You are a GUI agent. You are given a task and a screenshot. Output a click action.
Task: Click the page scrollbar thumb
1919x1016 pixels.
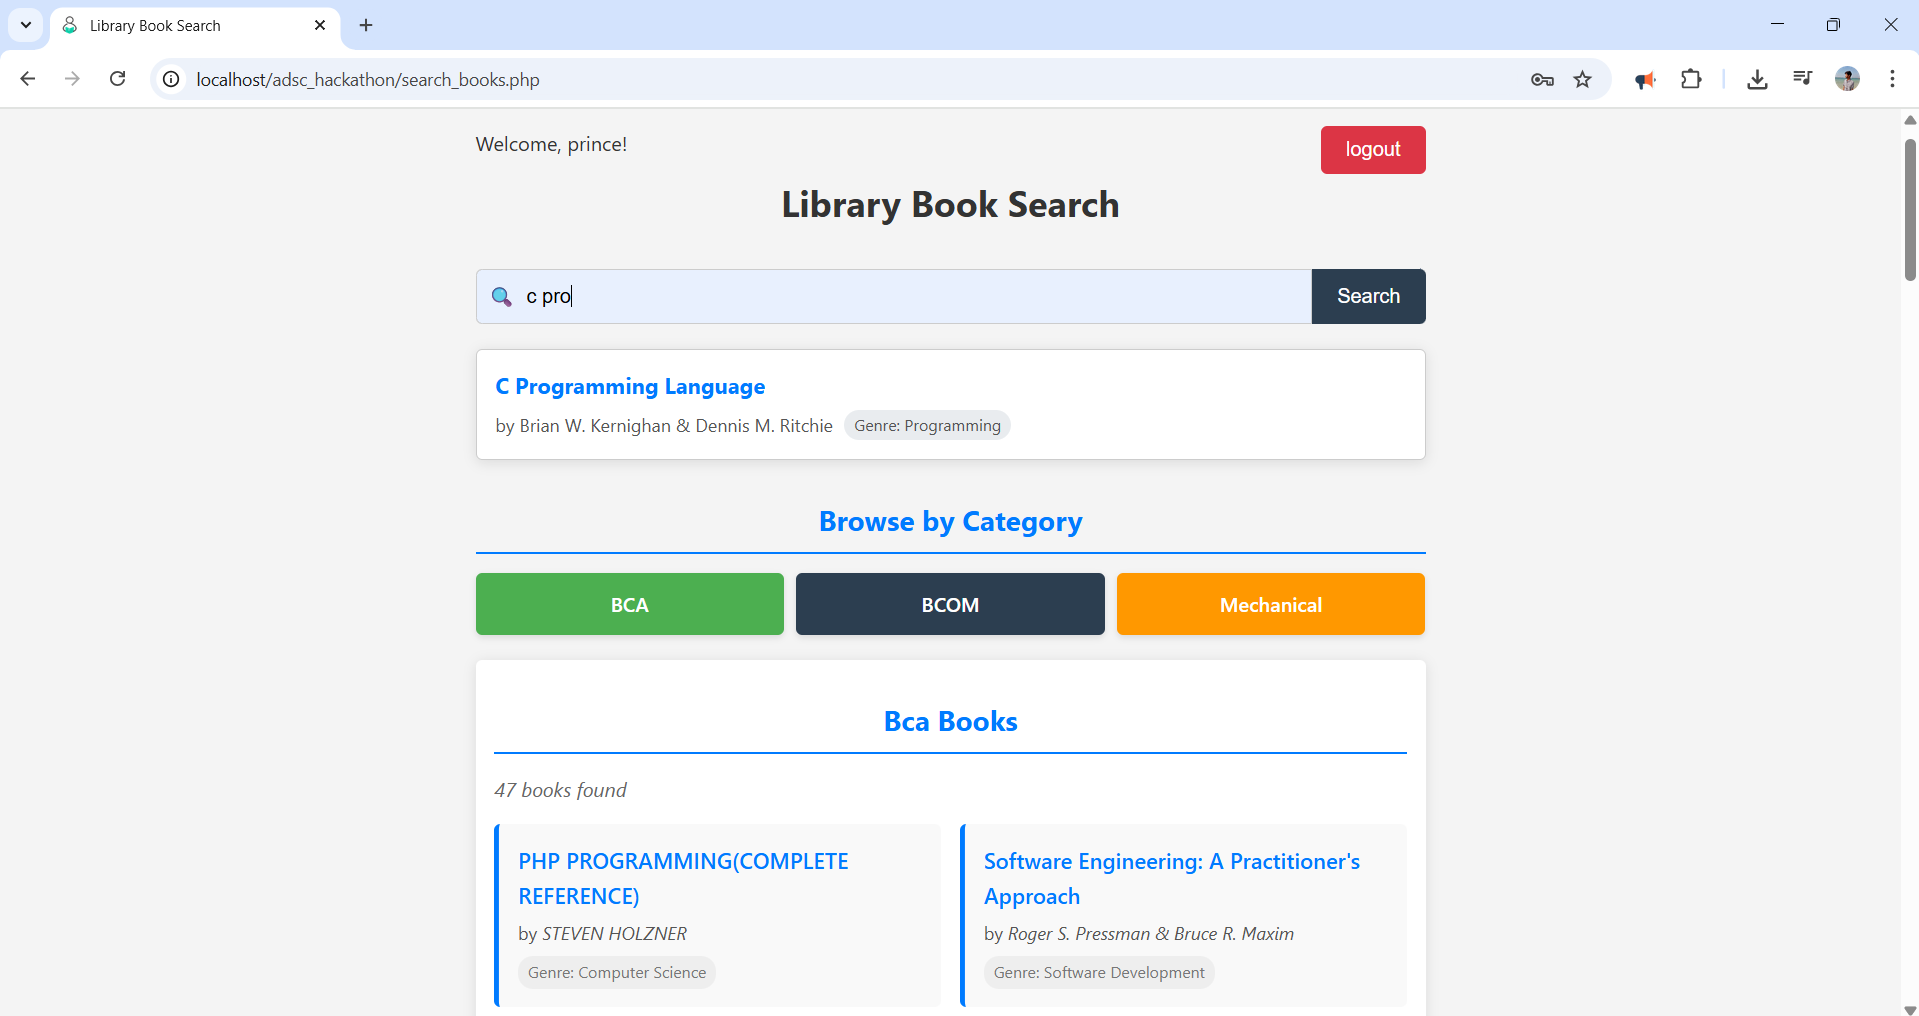pos(1910,210)
